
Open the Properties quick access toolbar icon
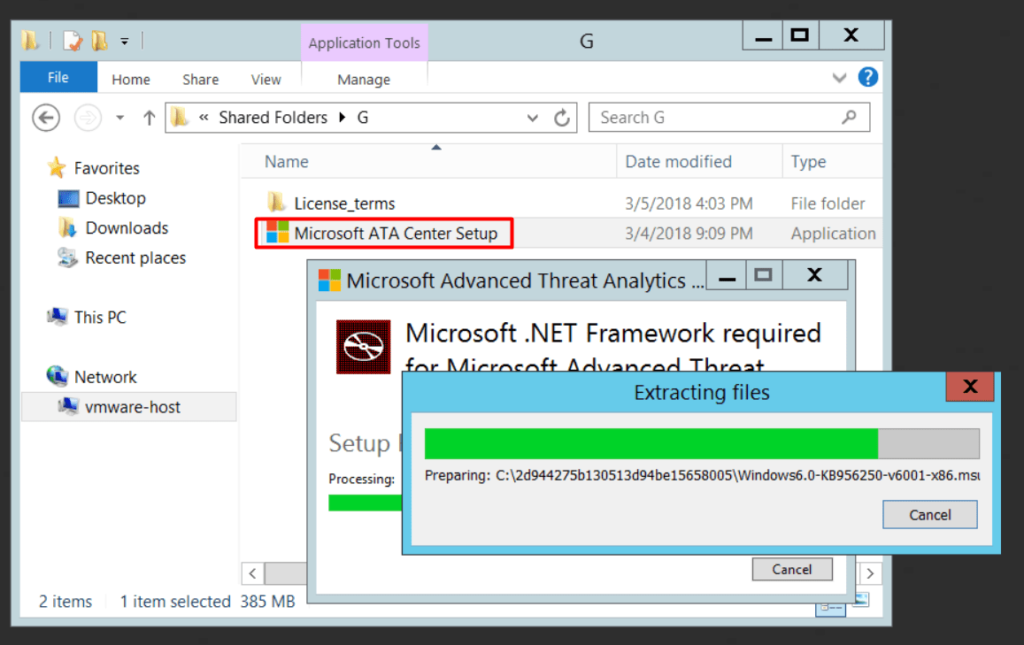[x=72, y=41]
